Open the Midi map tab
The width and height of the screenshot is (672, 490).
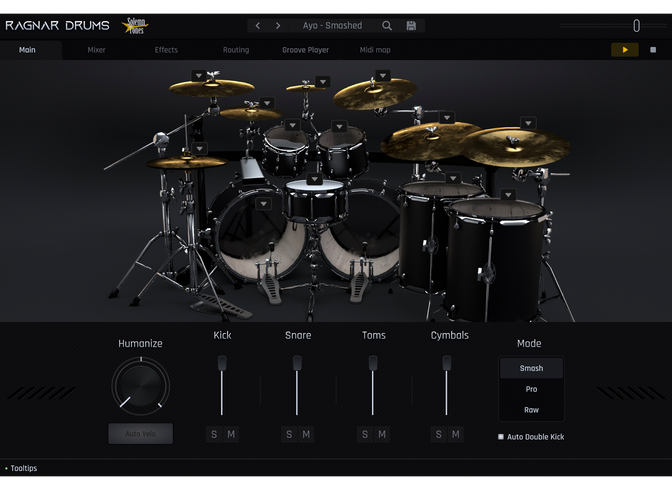(x=375, y=50)
